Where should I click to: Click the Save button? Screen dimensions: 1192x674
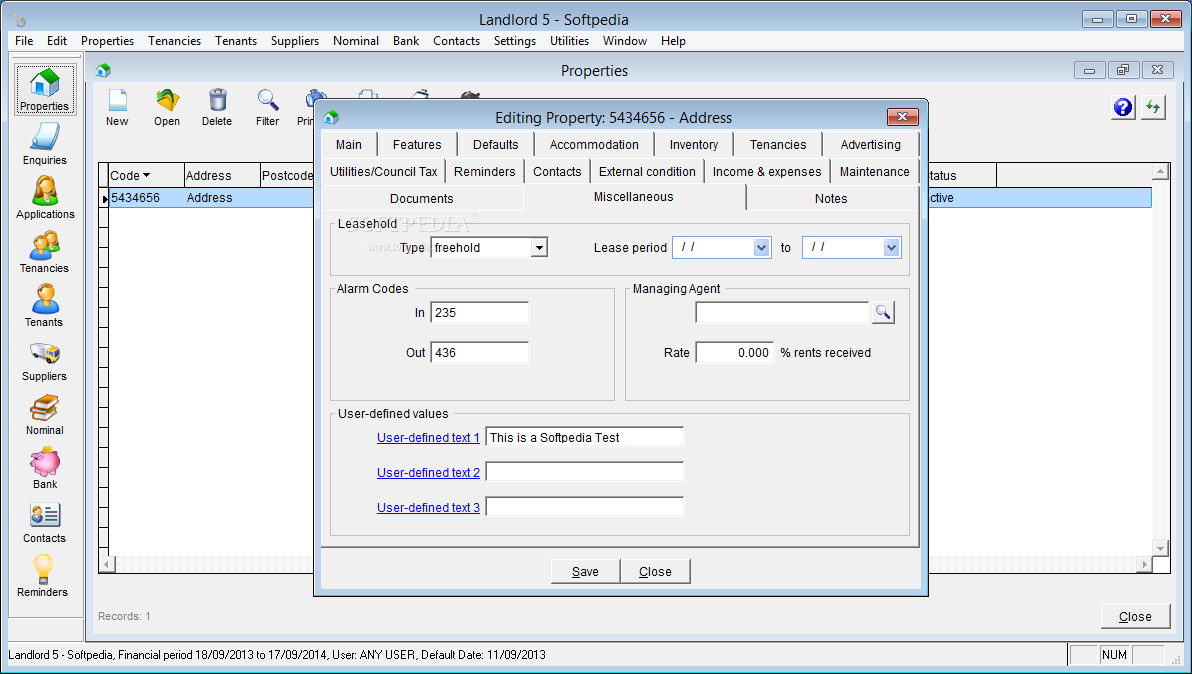[x=585, y=571]
